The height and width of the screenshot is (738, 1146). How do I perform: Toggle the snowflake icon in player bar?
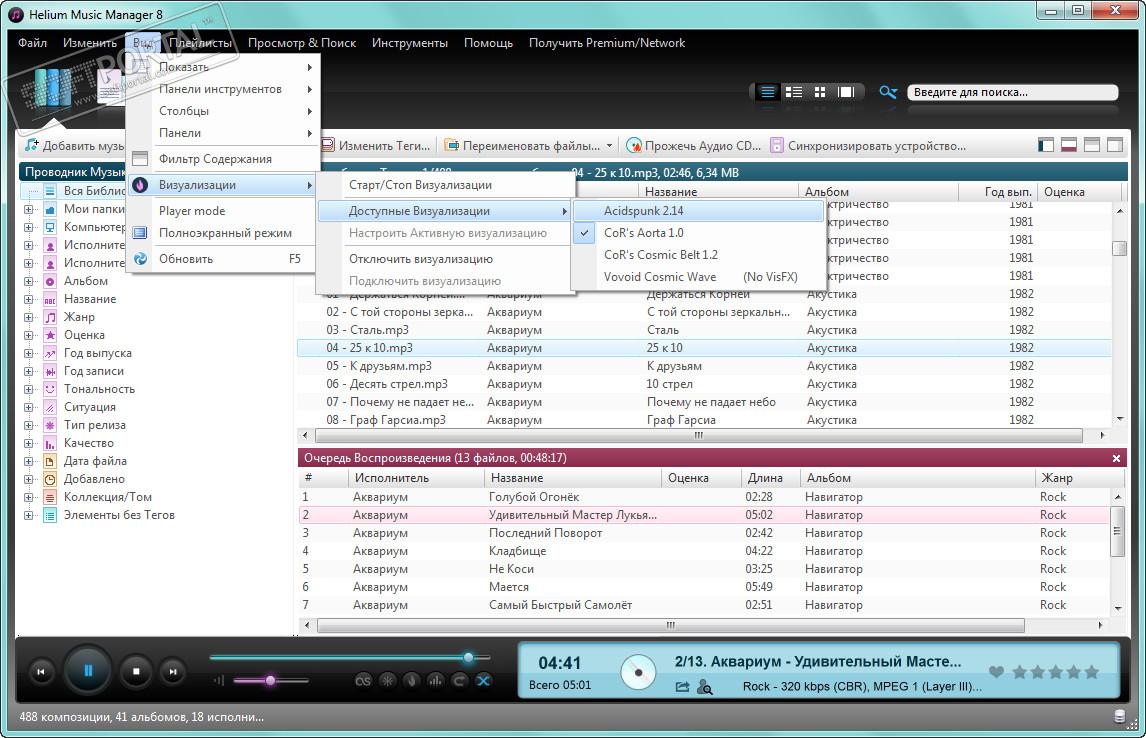click(387, 680)
